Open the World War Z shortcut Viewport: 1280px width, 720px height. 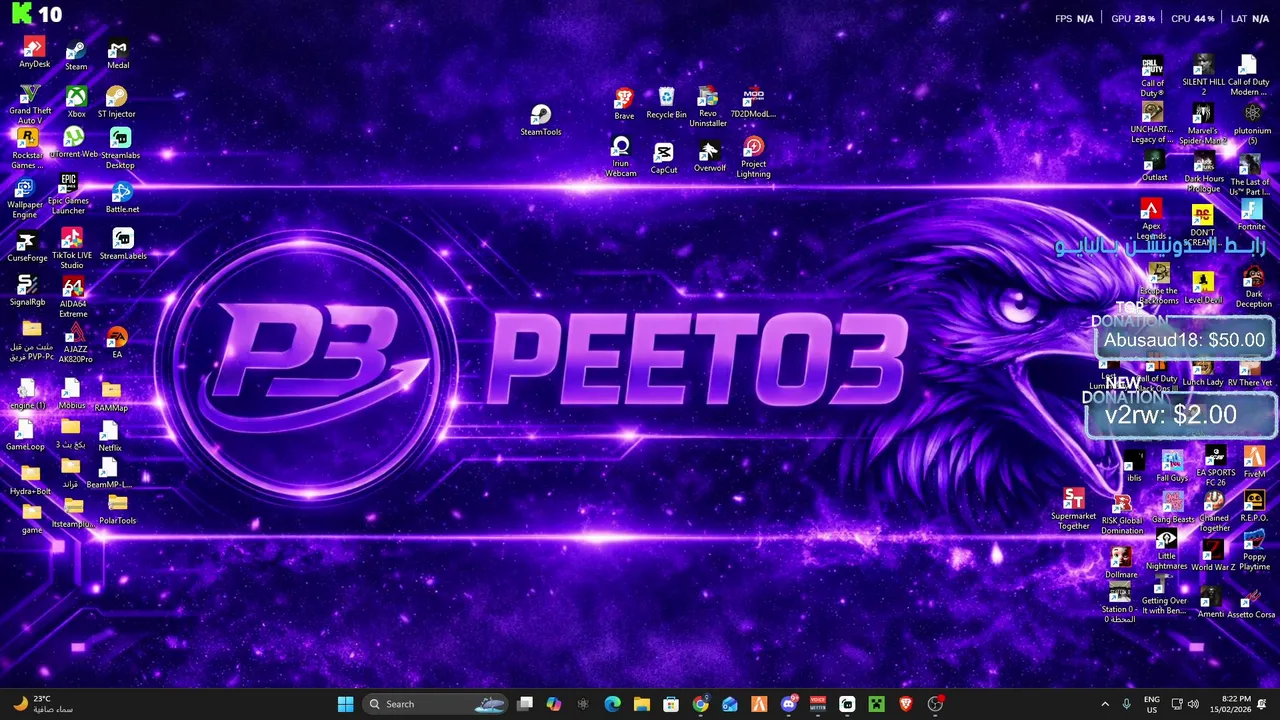pyautogui.click(x=1212, y=556)
